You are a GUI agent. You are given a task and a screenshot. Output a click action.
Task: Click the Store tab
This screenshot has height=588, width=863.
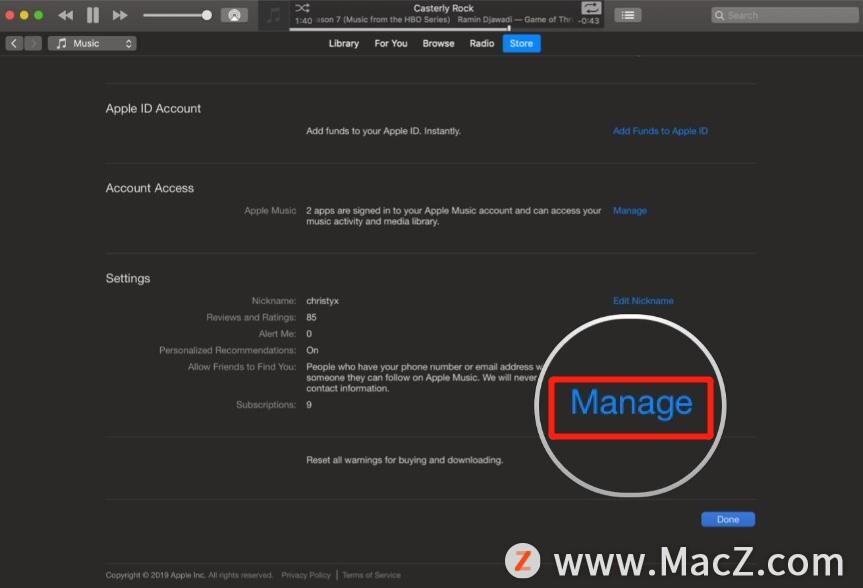point(521,43)
